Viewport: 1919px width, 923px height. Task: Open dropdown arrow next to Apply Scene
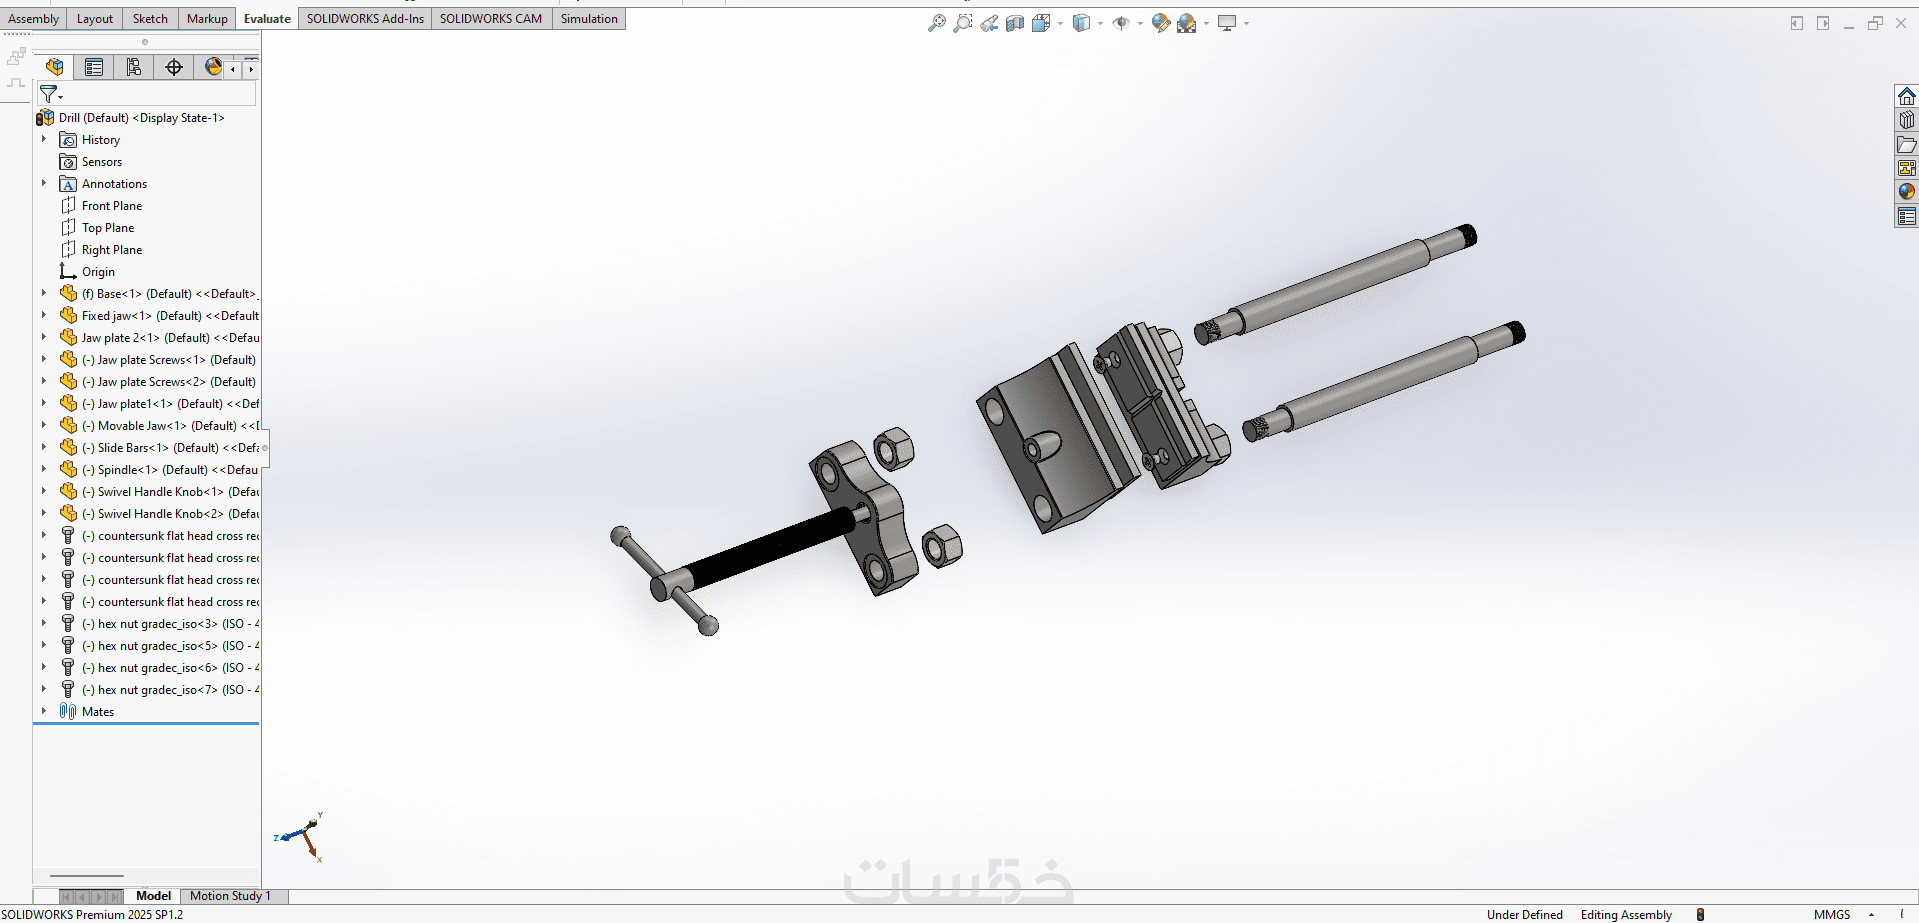pos(1206,23)
